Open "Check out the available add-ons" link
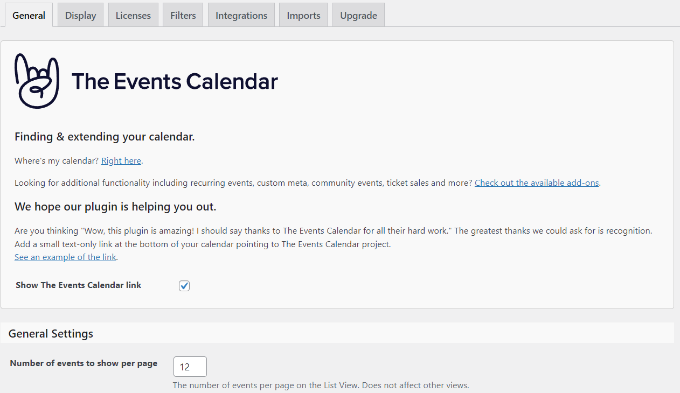The width and height of the screenshot is (680, 393). (x=537, y=183)
